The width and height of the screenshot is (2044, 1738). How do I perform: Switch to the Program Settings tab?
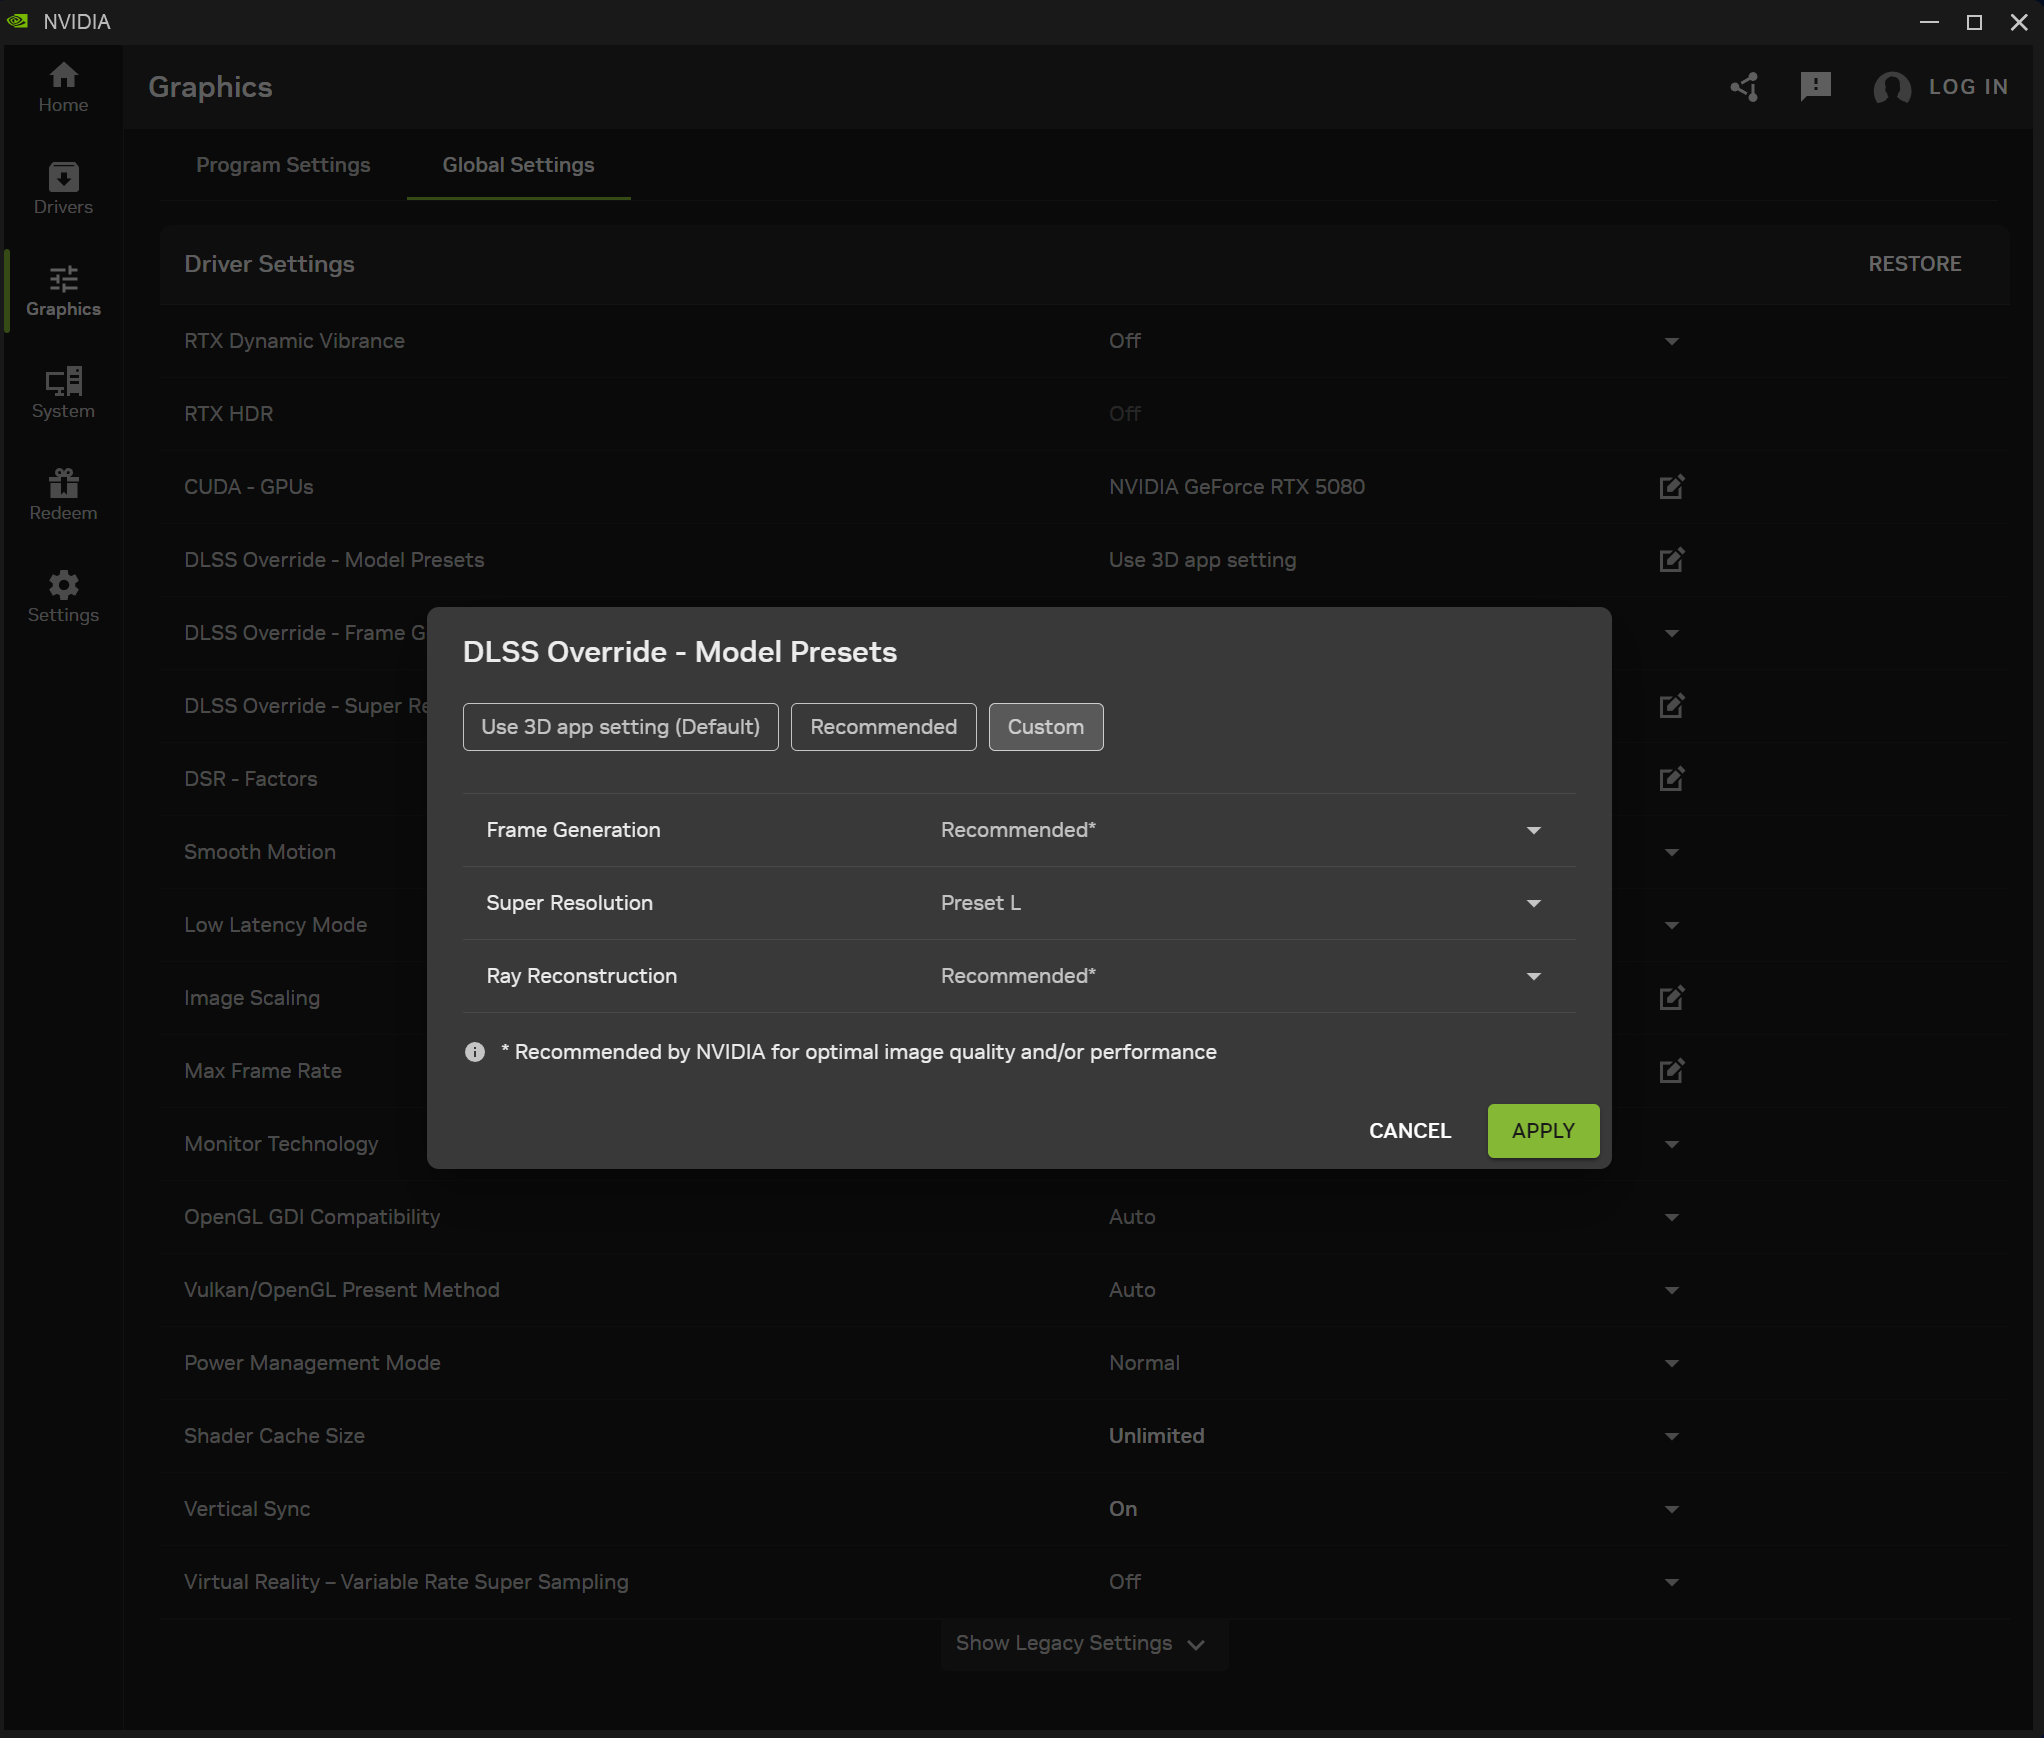(x=283, y=165)
